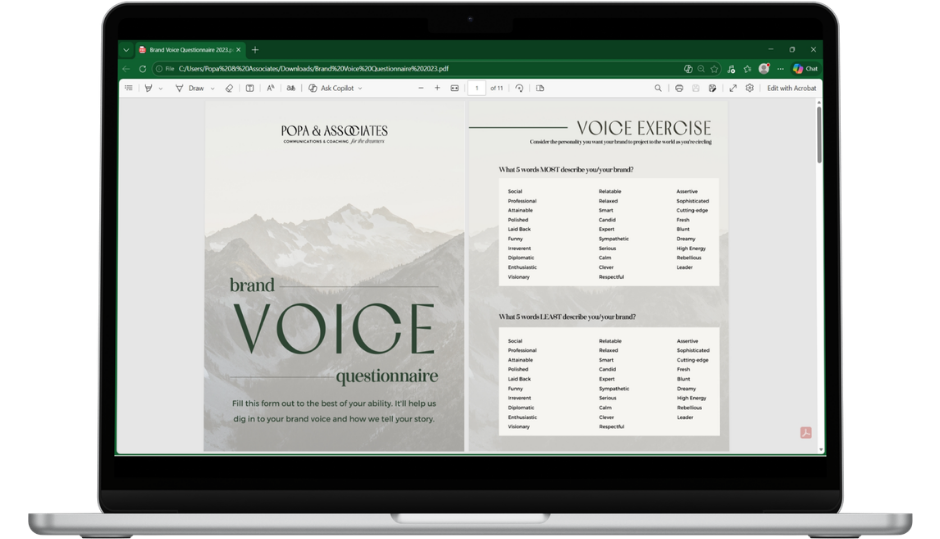
Task: Zoom in with the plus icon
Action: click(438, 88)
